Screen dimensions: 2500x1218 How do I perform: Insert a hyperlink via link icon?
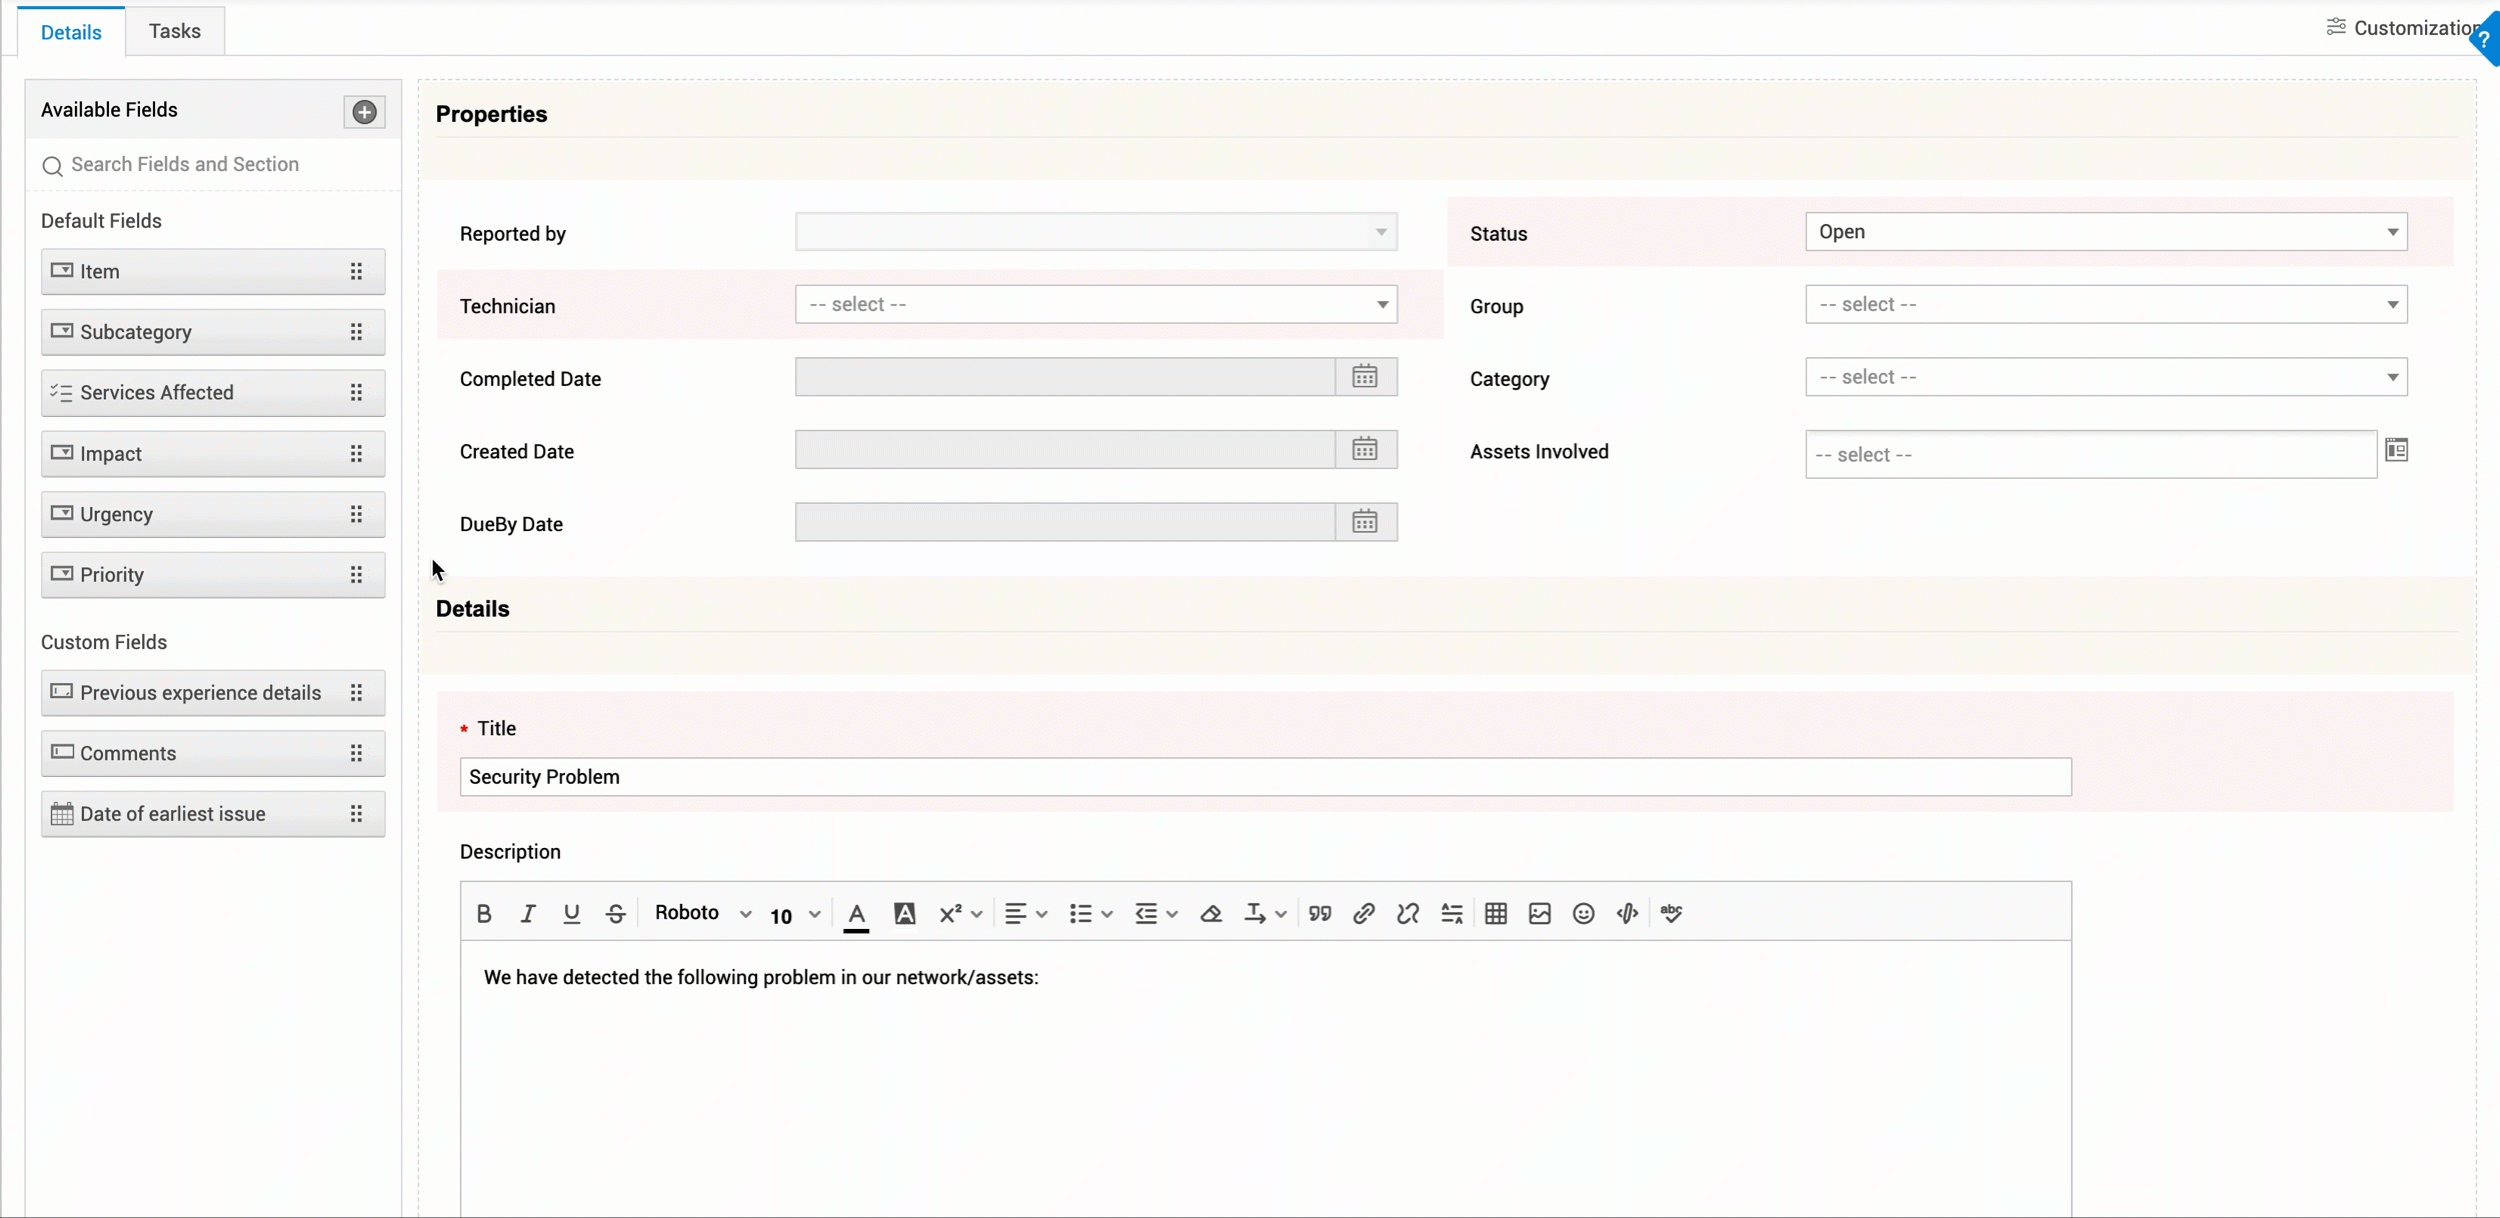click(x=1364, y=913)
